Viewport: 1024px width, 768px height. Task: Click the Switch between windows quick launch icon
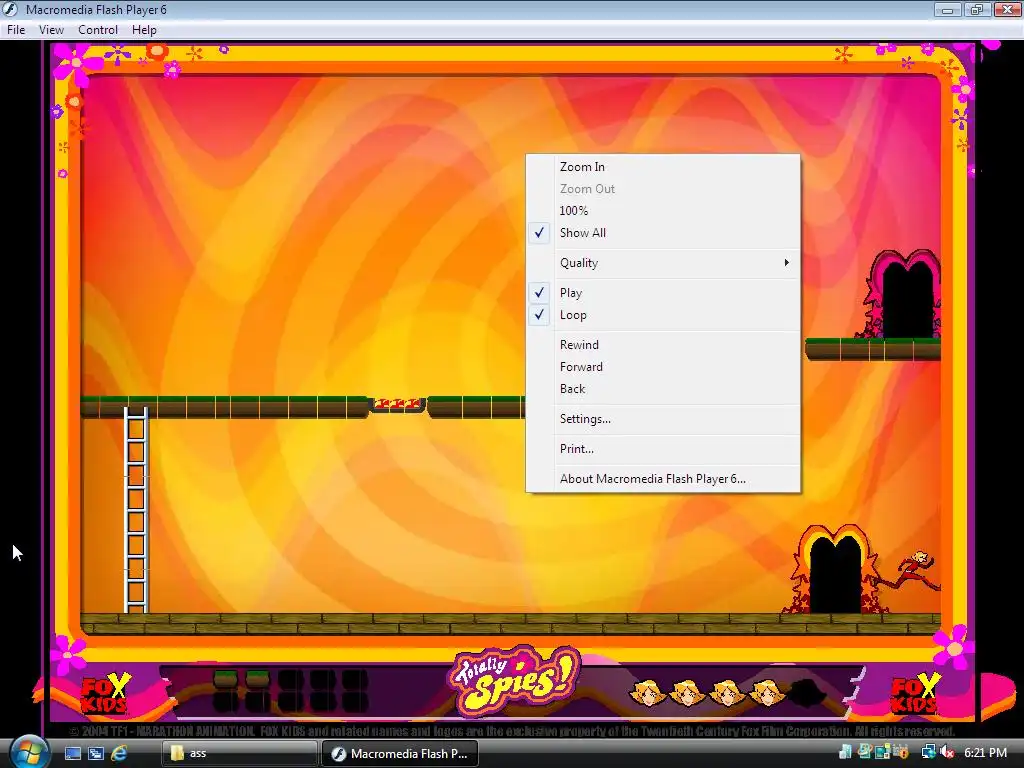click(x=96, y=753)
